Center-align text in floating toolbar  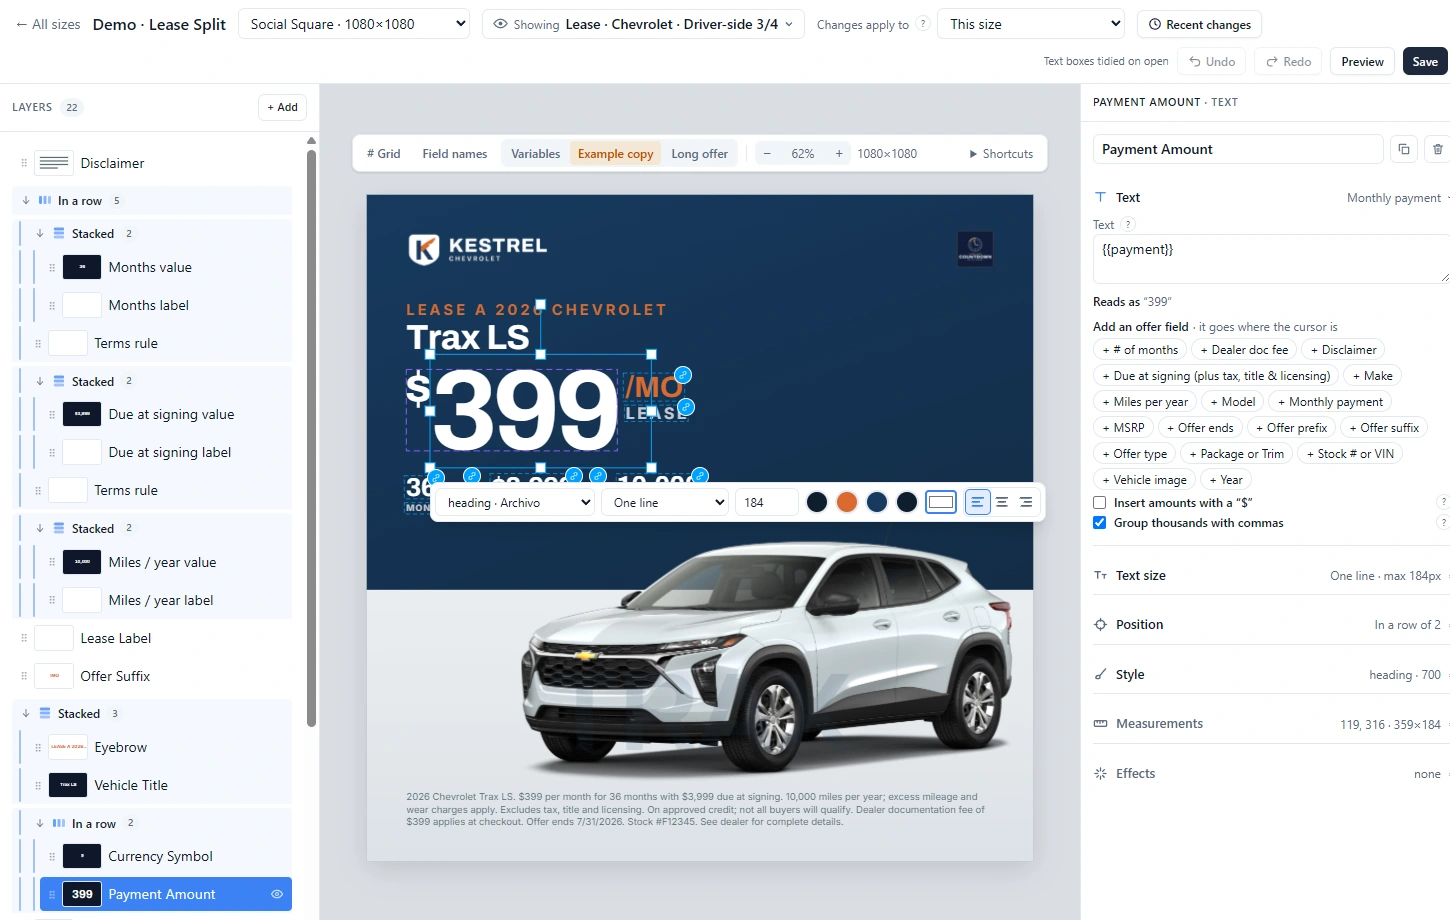[1001, 502]
